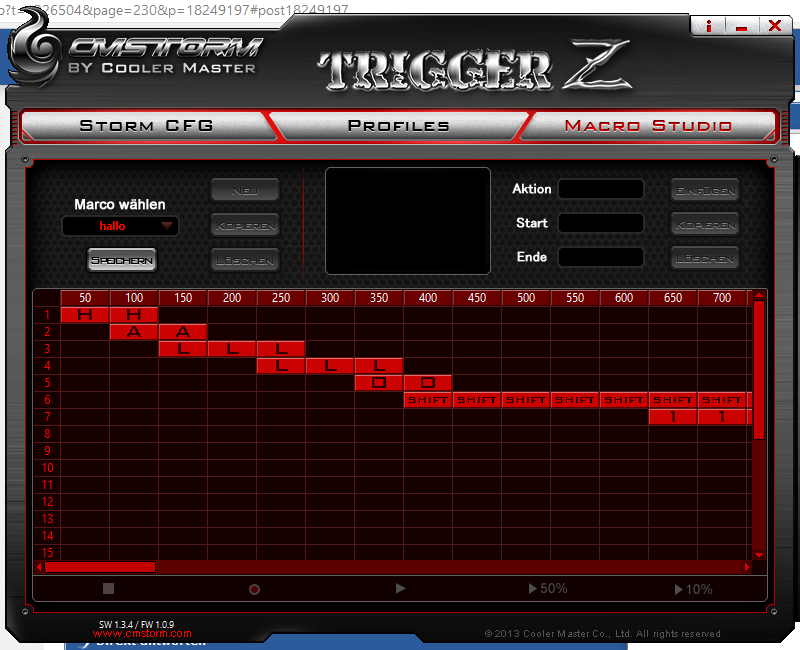
Task: Click the horizontal scrollbar thumb
Action: point(100,567)
